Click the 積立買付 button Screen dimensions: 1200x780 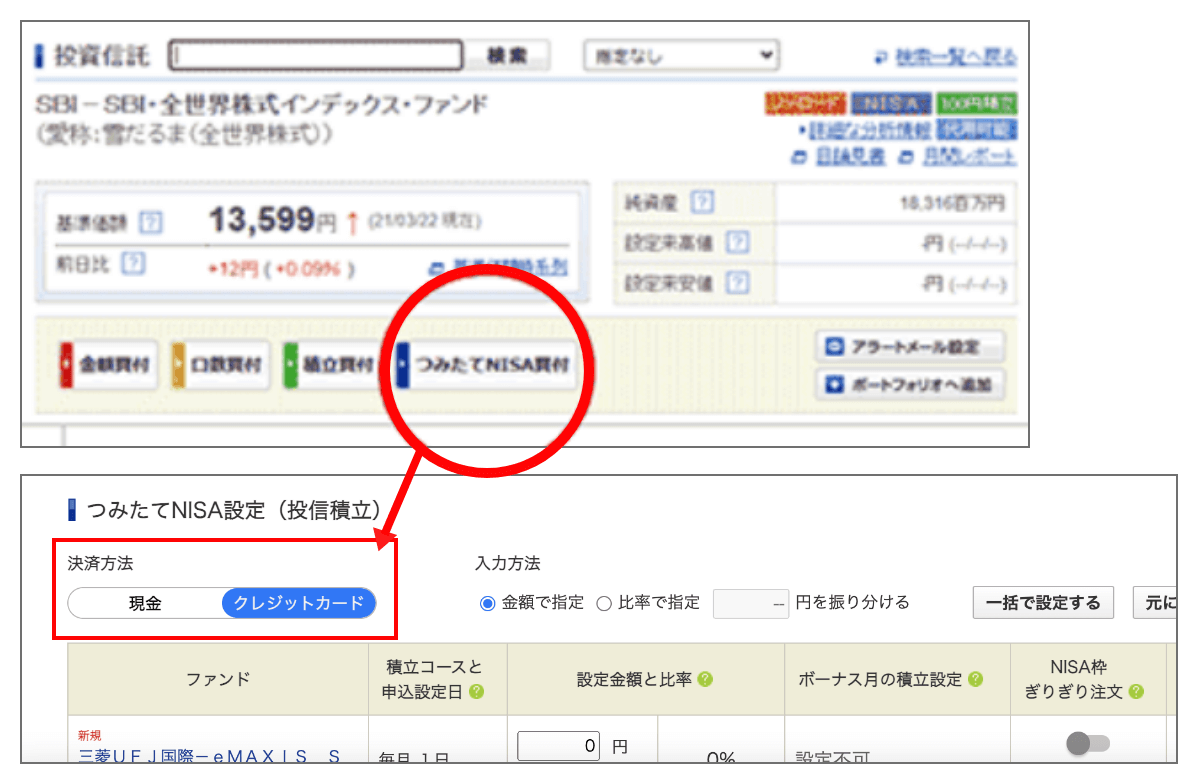(330, 365)
